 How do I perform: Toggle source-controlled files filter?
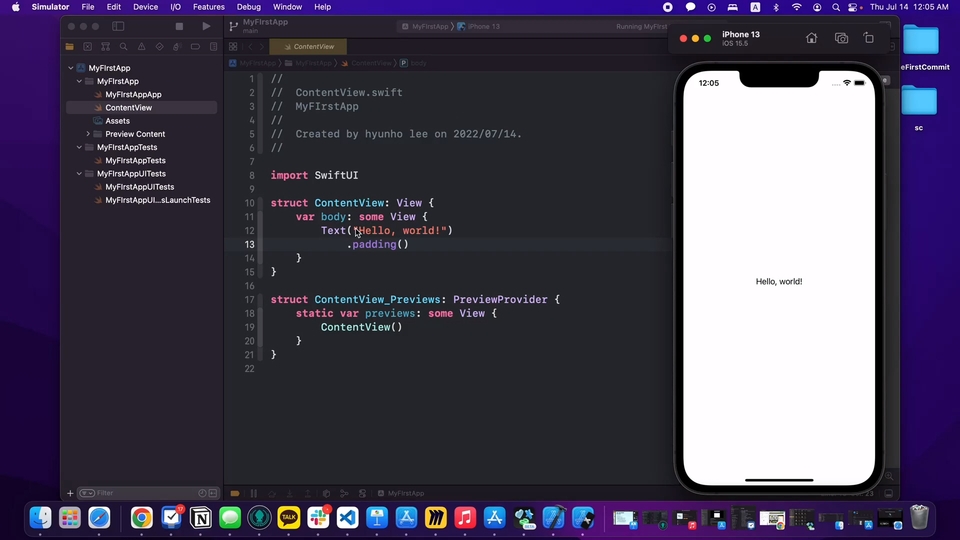coord(213,493)
